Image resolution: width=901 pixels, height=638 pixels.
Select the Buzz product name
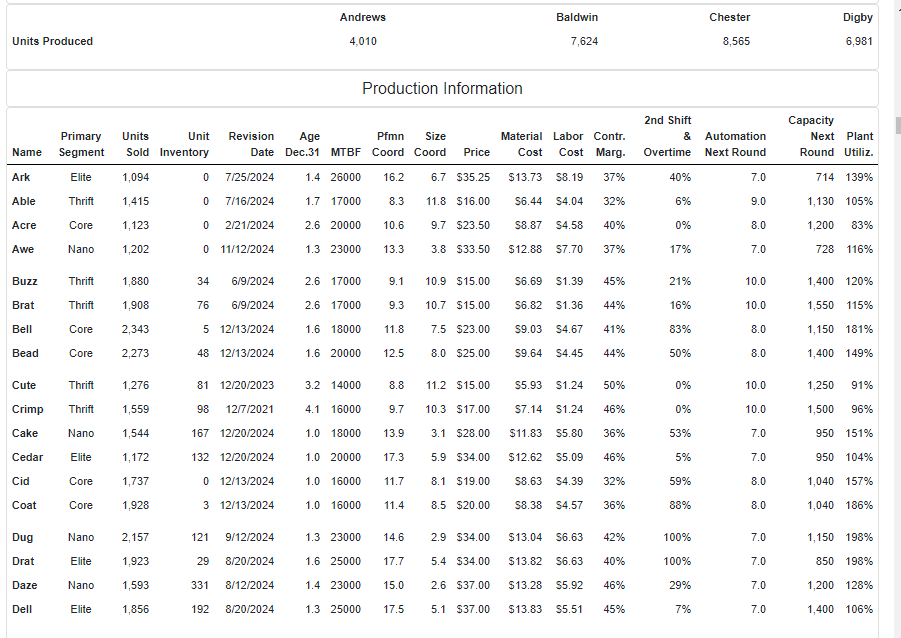tap(25, 281)
